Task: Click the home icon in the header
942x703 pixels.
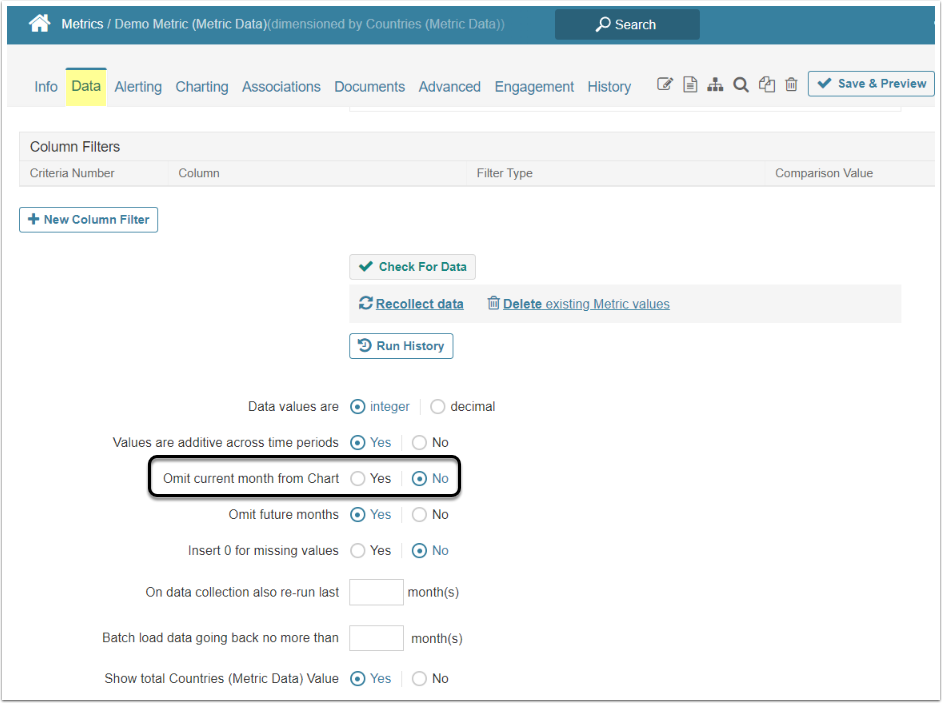Action: point(39,23)
